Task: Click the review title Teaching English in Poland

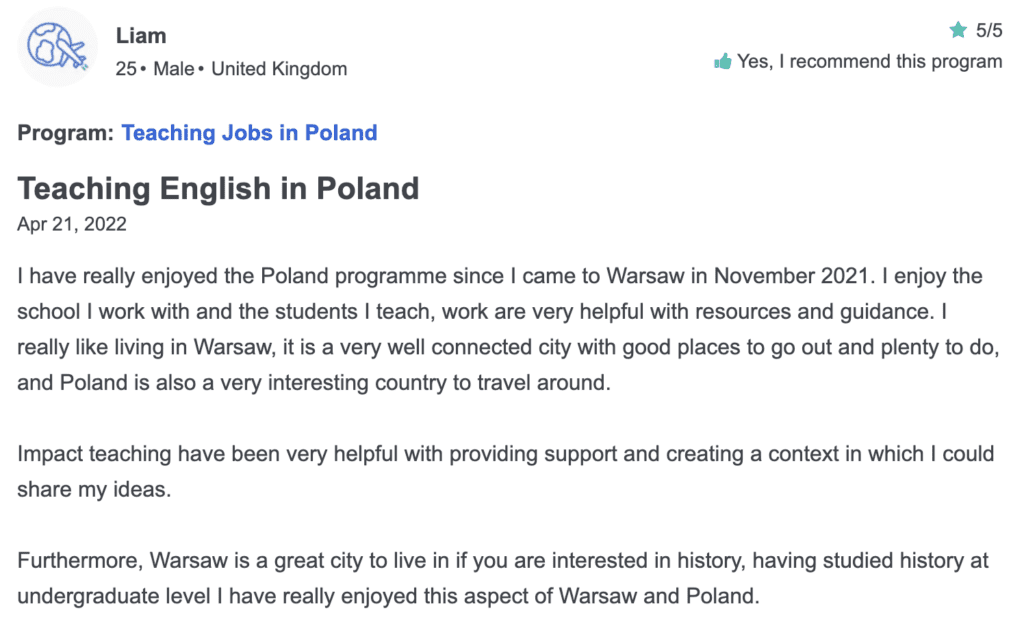Action: [218, 189]
